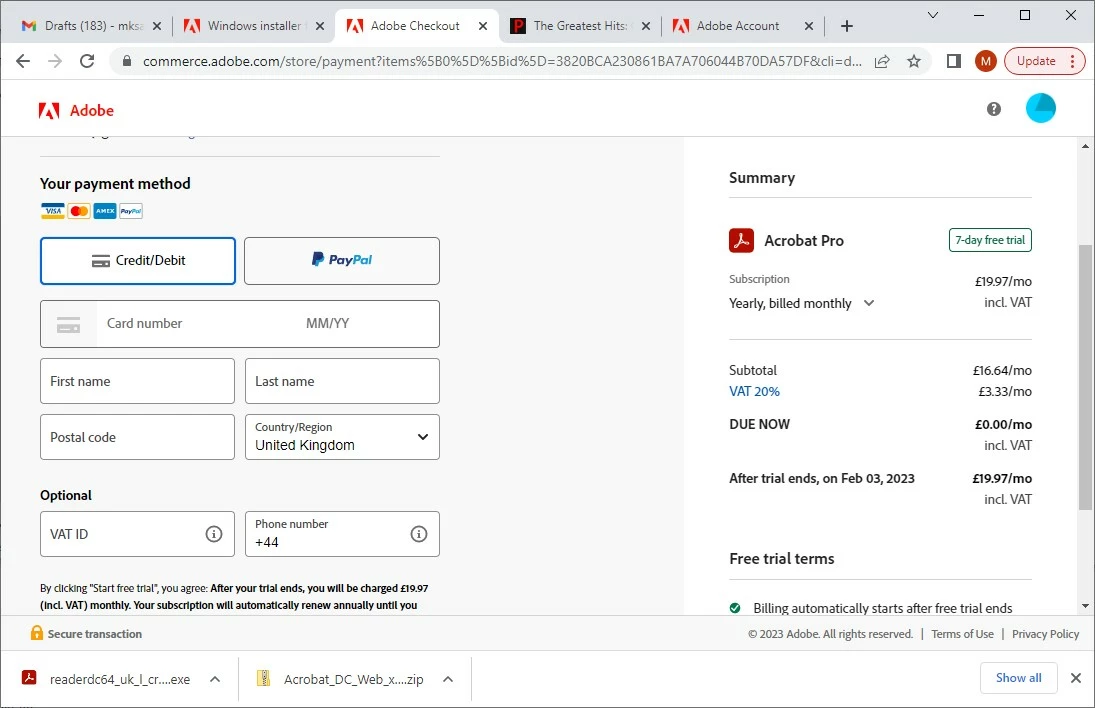
Task: Click Show all downloads button
Action: [x=1018, y=678]
